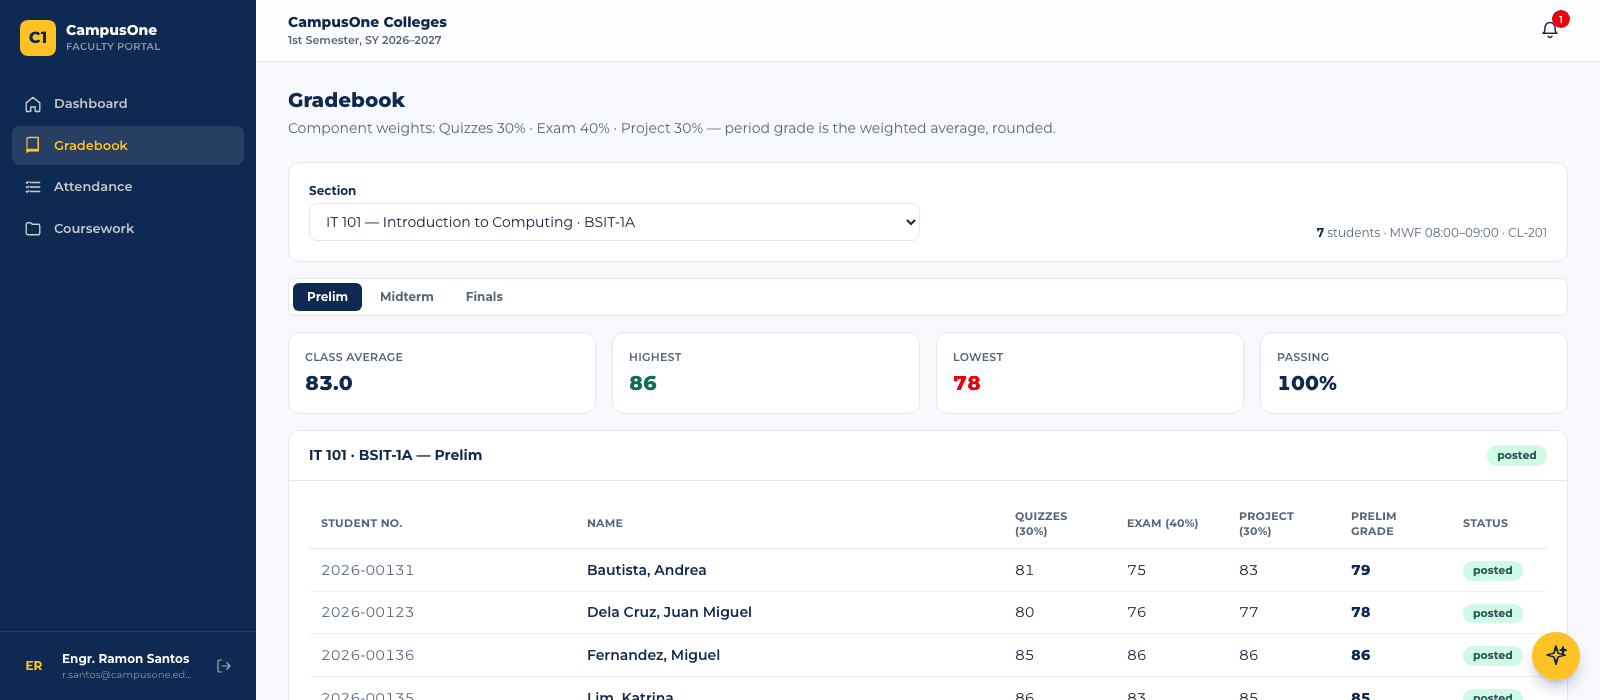Click the r.santos email under profile name
Viewport: 1600px width, 700px height.
(126, 675)
